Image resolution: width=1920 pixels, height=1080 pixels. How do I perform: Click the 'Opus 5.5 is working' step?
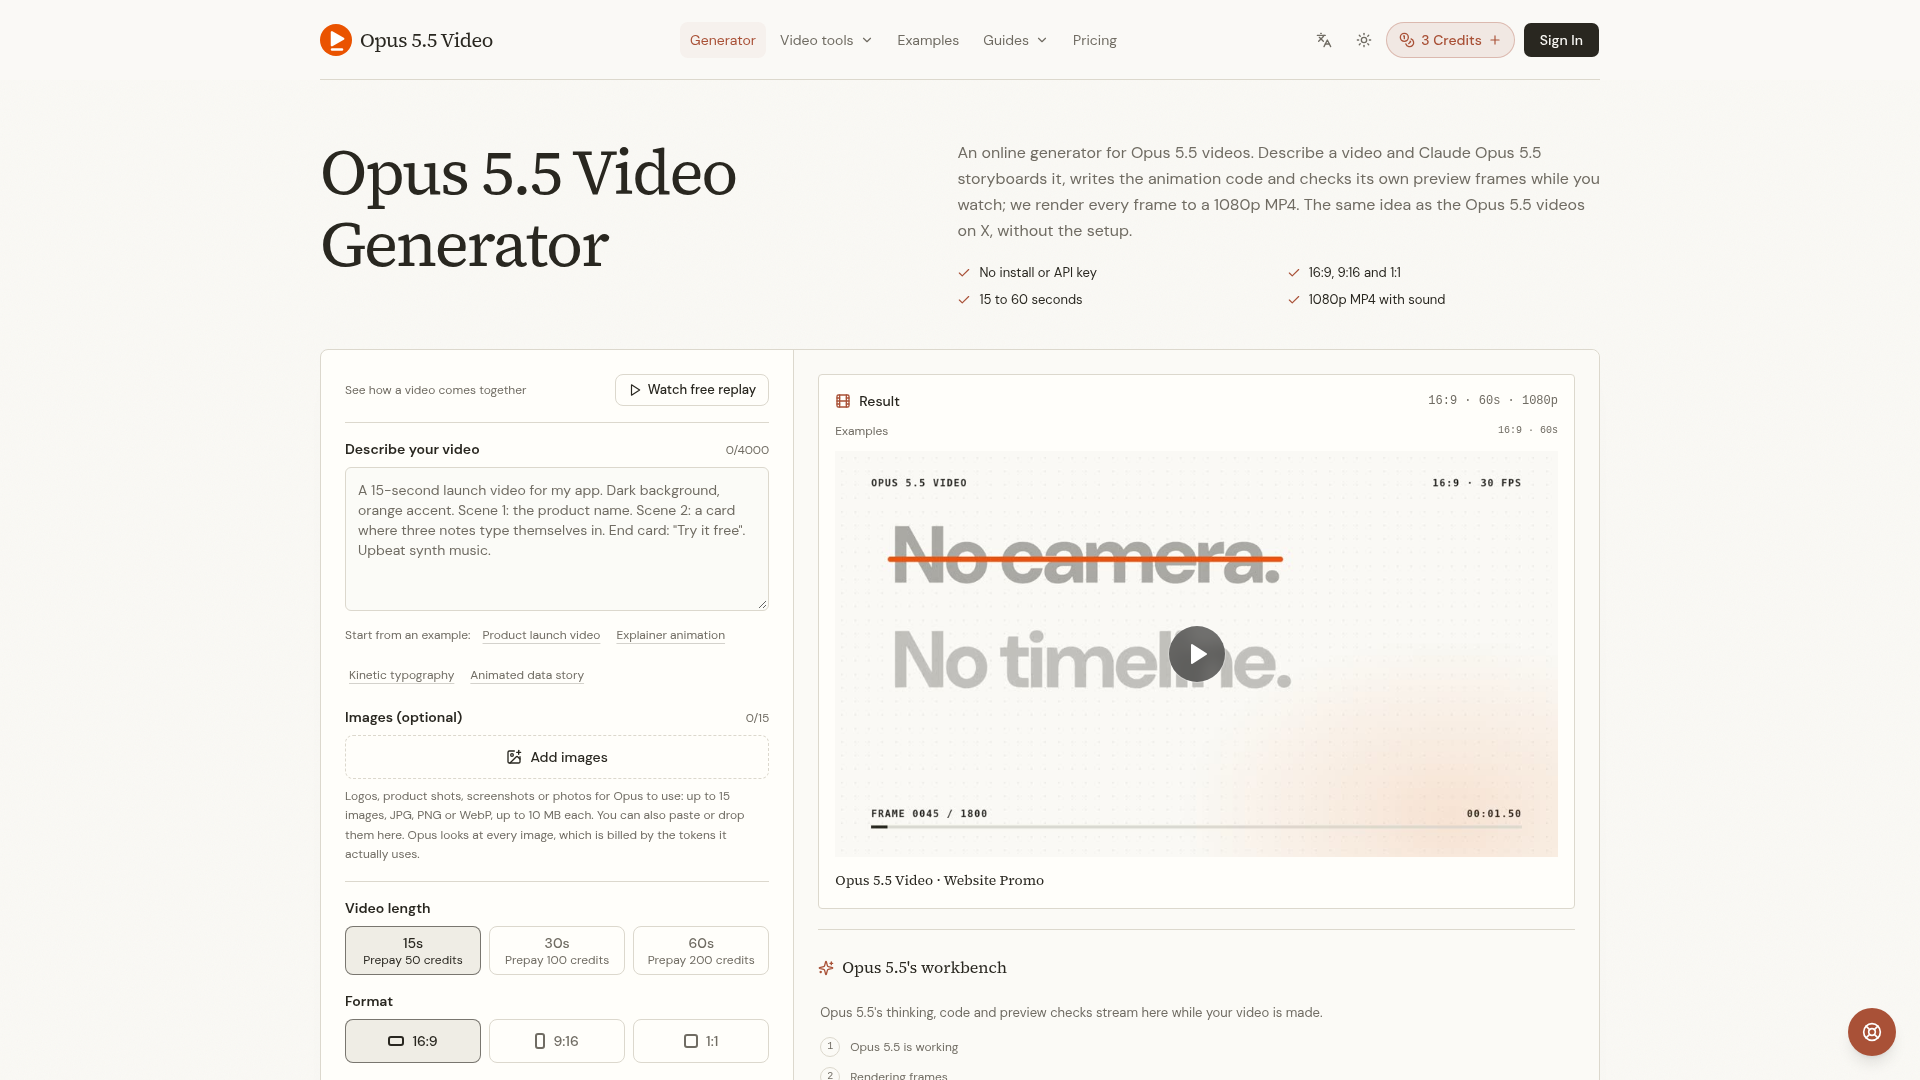[904, 1047]
